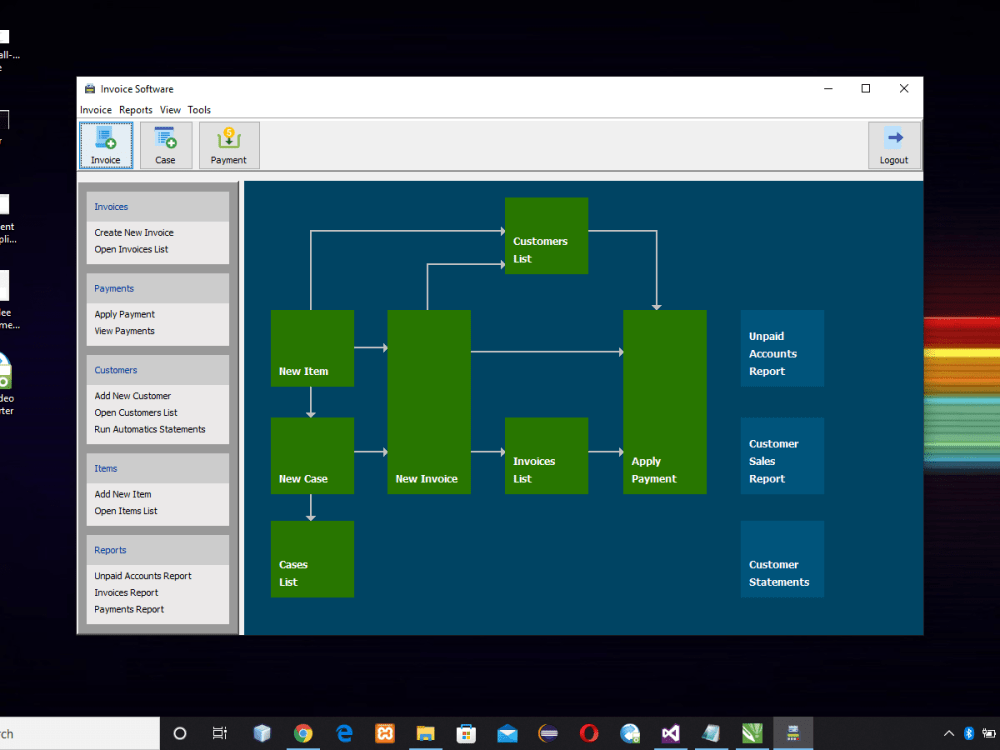Screen dimensions: 1000x750
Task: Click the Create New Invoice link
Action: tap(131, 232)
